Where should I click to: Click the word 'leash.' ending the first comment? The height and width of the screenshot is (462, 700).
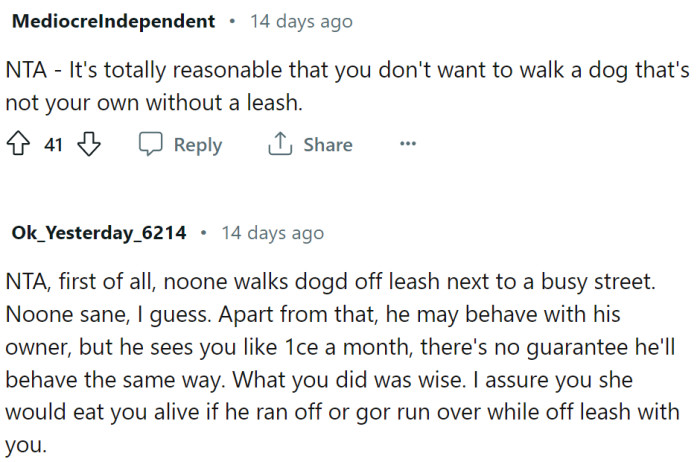click(x=274, y=103)
